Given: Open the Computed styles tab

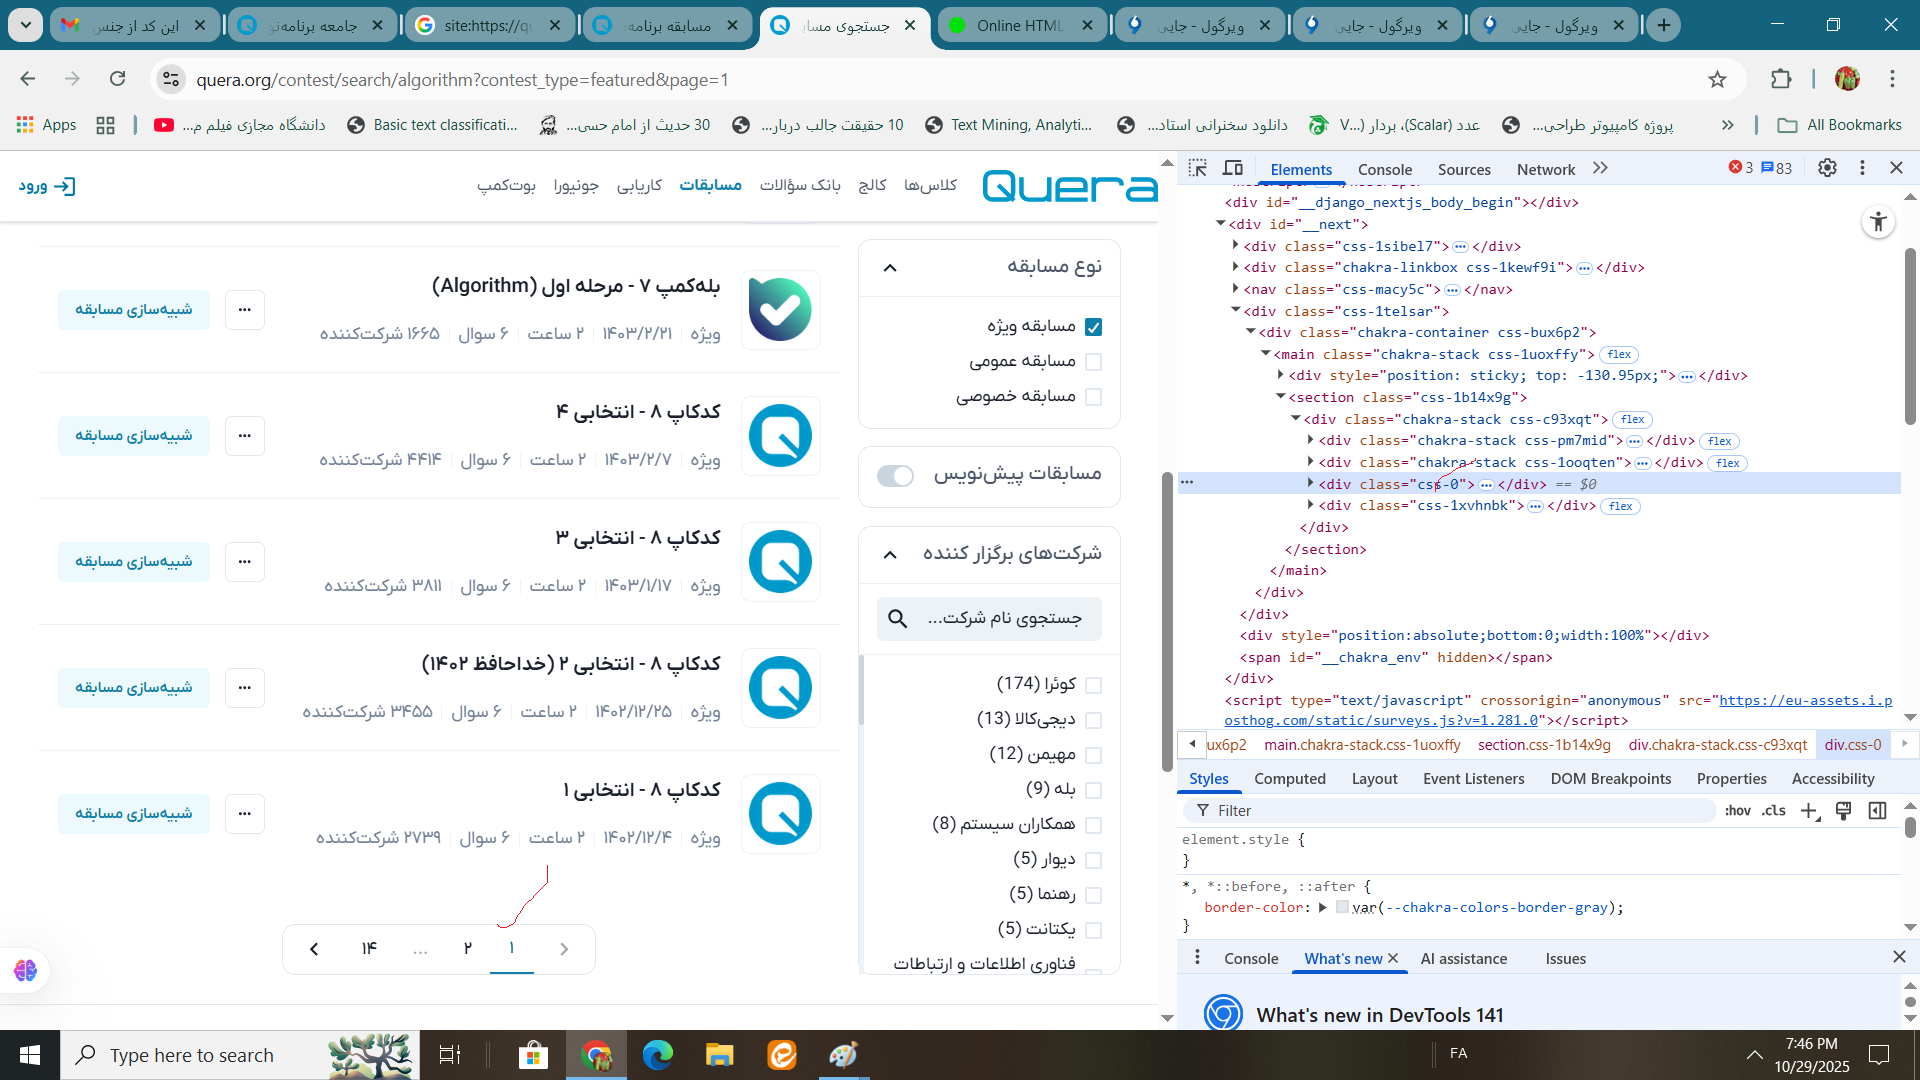Looking at the screenshot, I should point(1289,779).
